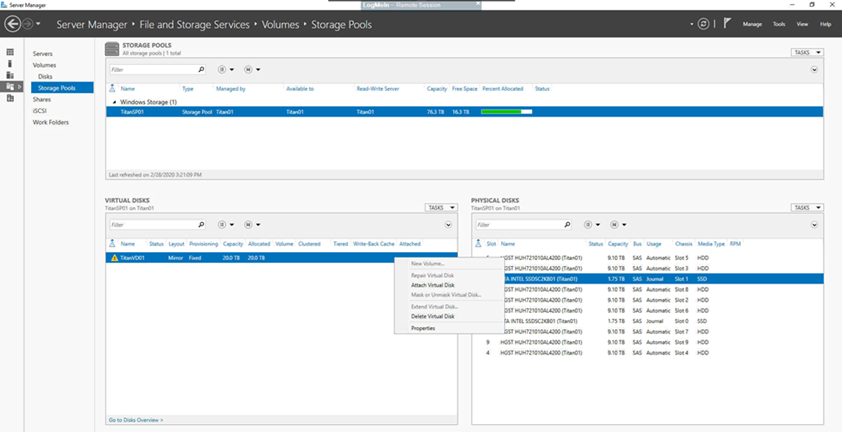Open the Disks page
842x432 pixels.
(45, 76)
